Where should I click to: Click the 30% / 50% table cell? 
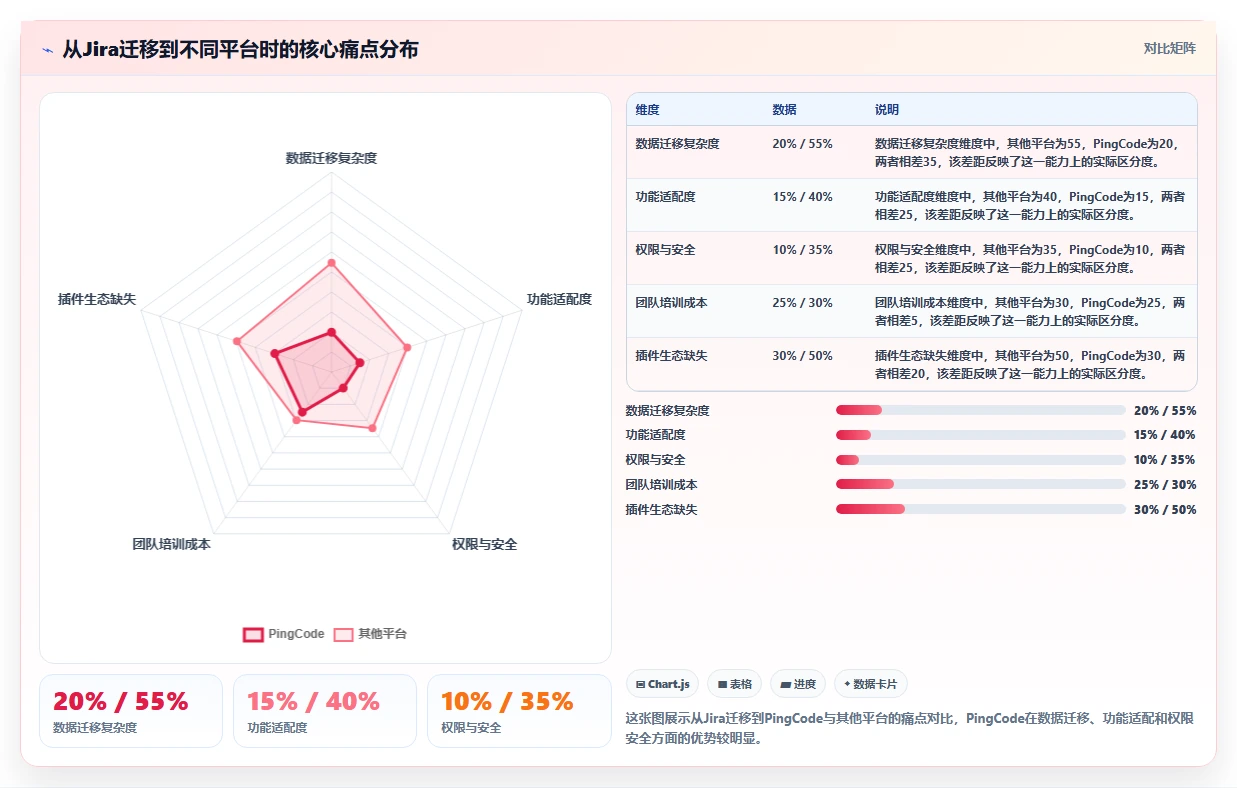[x=802, y=356]
